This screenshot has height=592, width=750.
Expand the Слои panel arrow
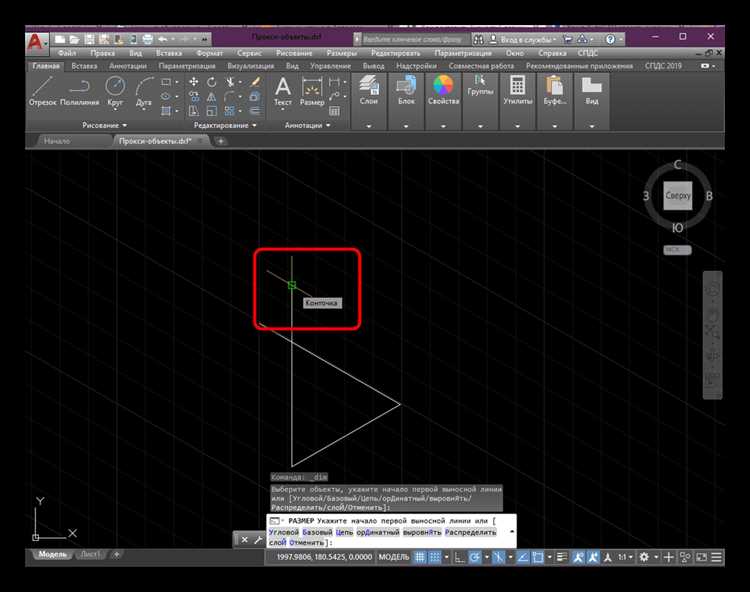(x=369, y=126)
